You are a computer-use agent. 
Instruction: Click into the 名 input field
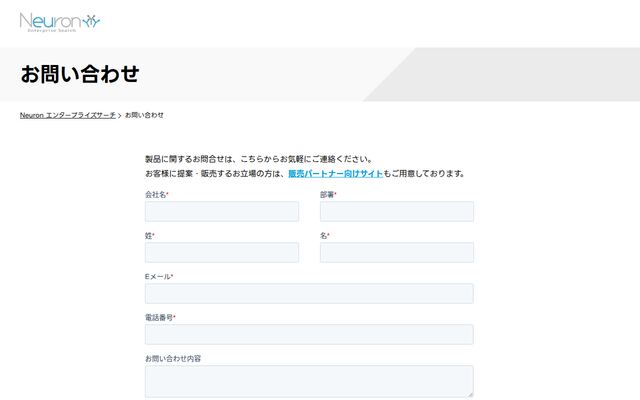(x=397, y=252)
